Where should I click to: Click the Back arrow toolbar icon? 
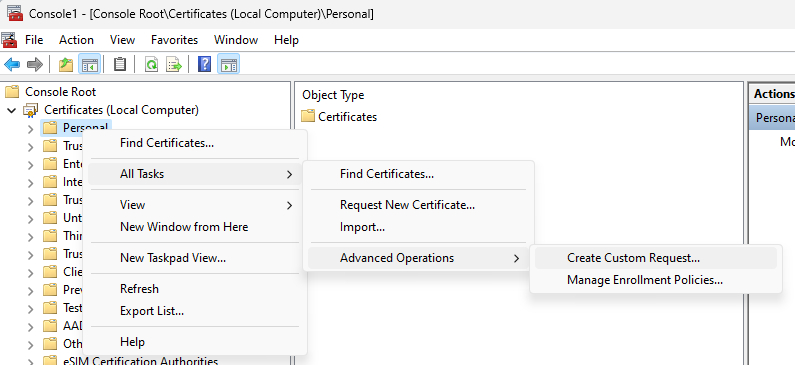(12, 64)
